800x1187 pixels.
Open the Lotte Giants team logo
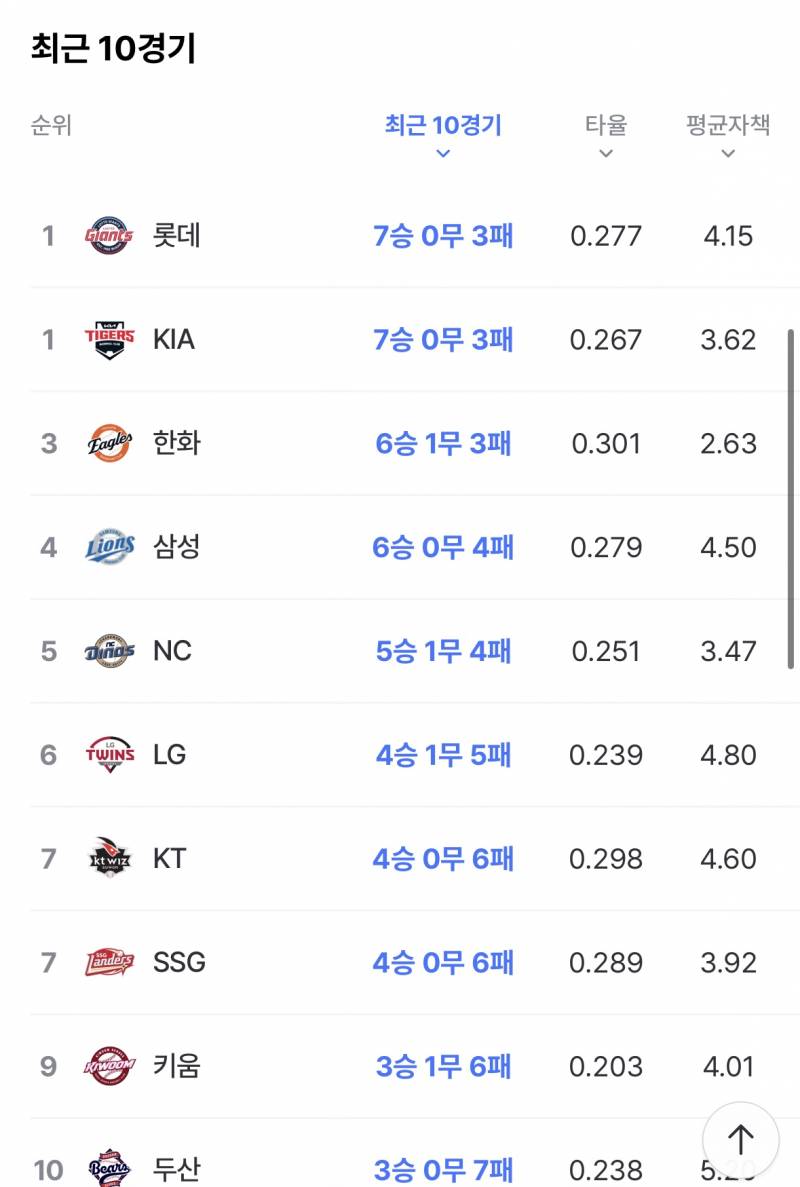click(110, 235)
